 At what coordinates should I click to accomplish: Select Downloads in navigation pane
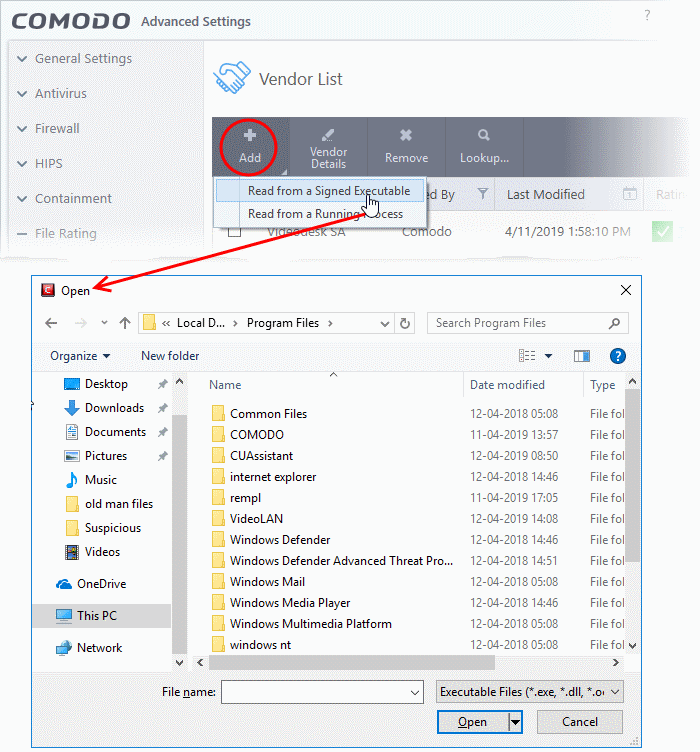coord(114,408)
